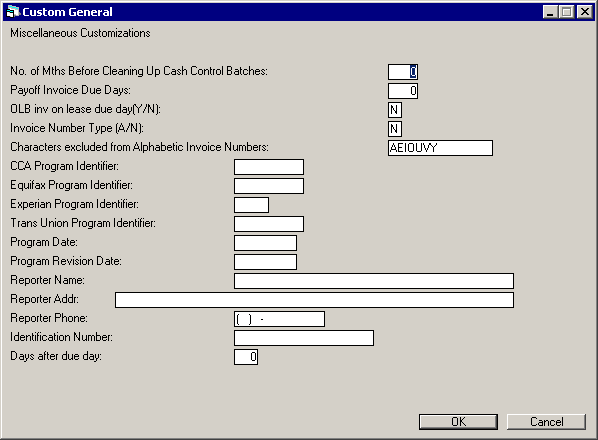Select the Payoff Invoice Due Days field

pos(403,91)
